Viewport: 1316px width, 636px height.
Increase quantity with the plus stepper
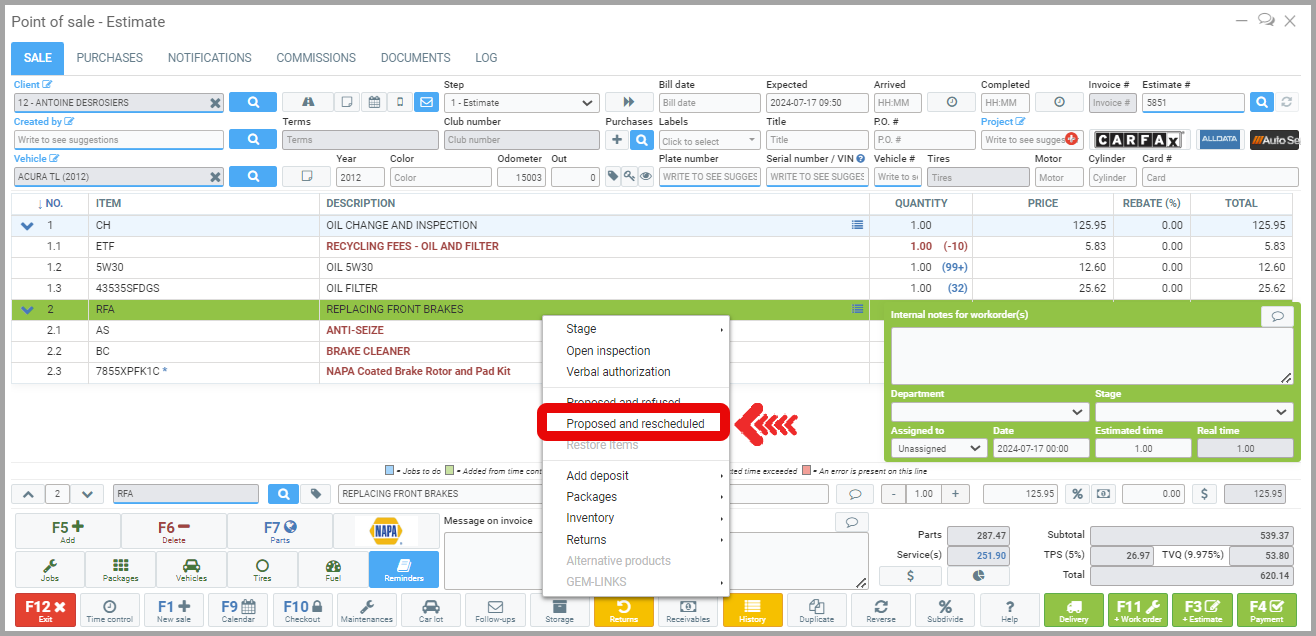pos(956,494)
